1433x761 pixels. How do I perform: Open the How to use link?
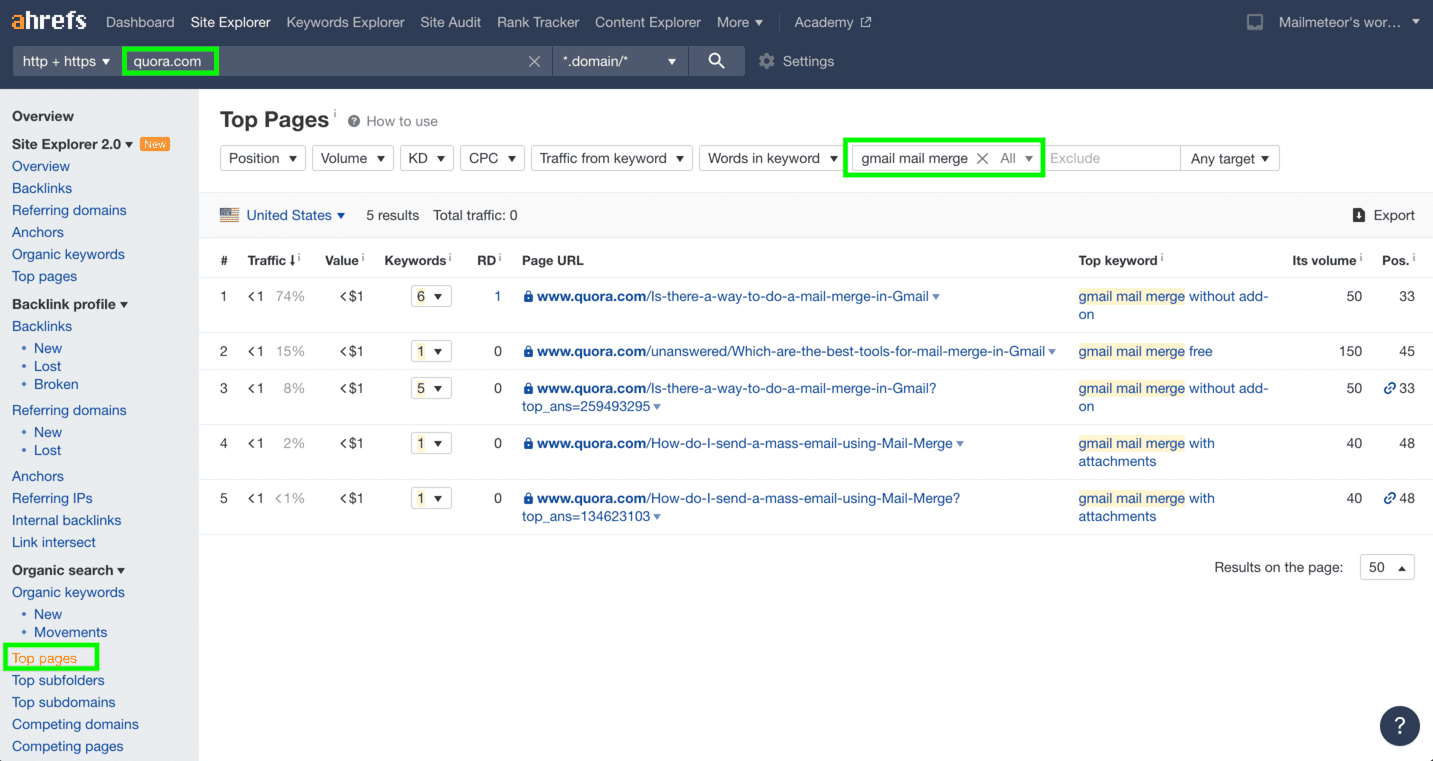coord(402,121)
